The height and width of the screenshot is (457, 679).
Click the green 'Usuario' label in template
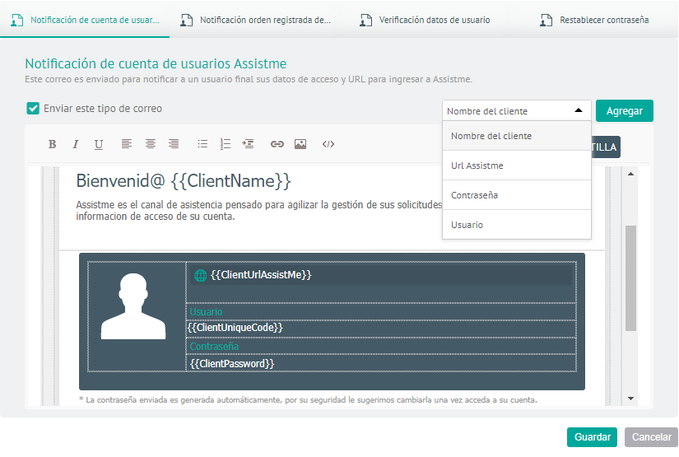(x=206, y=312)
